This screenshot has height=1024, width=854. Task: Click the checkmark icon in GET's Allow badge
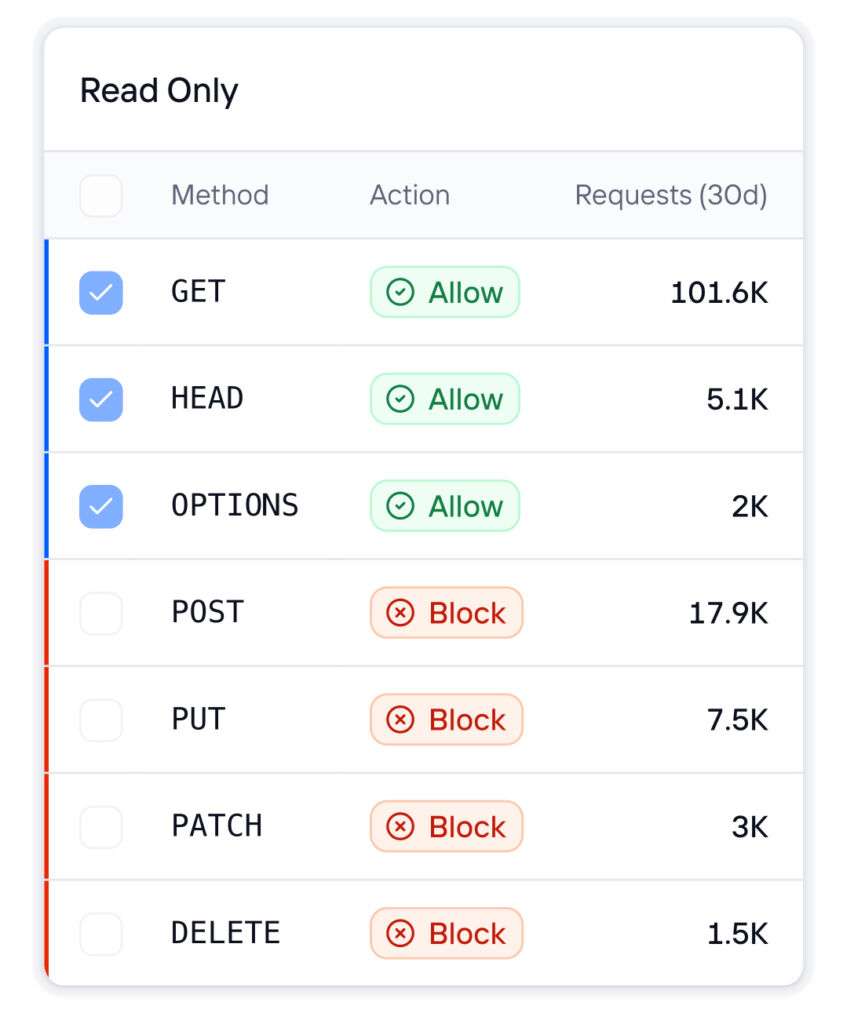click(400, 292)
